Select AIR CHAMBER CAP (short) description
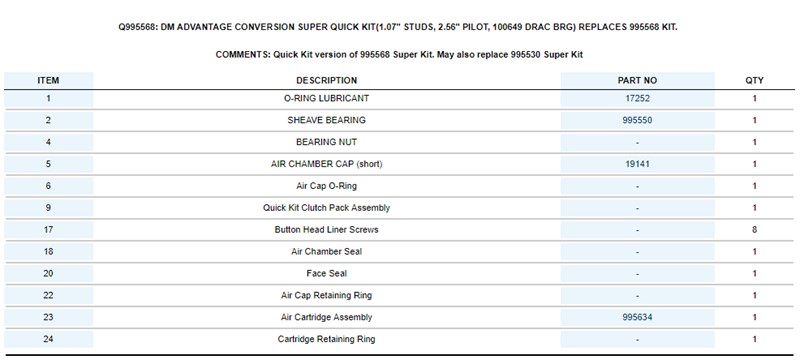Viewport: 800px width, 364px height. tap(327, 164)
